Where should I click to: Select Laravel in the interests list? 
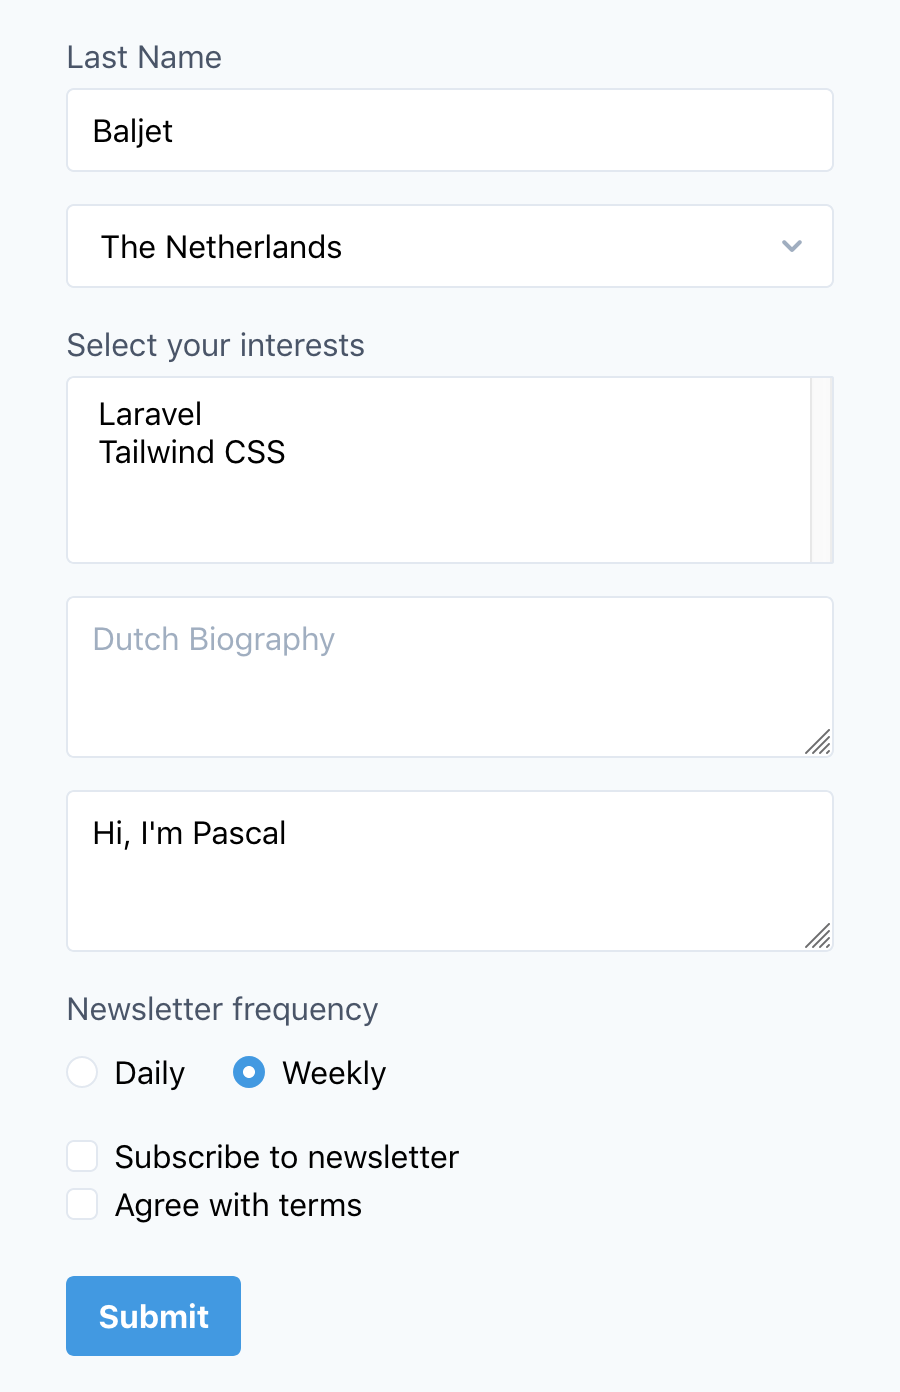click(x=151, y=414)
